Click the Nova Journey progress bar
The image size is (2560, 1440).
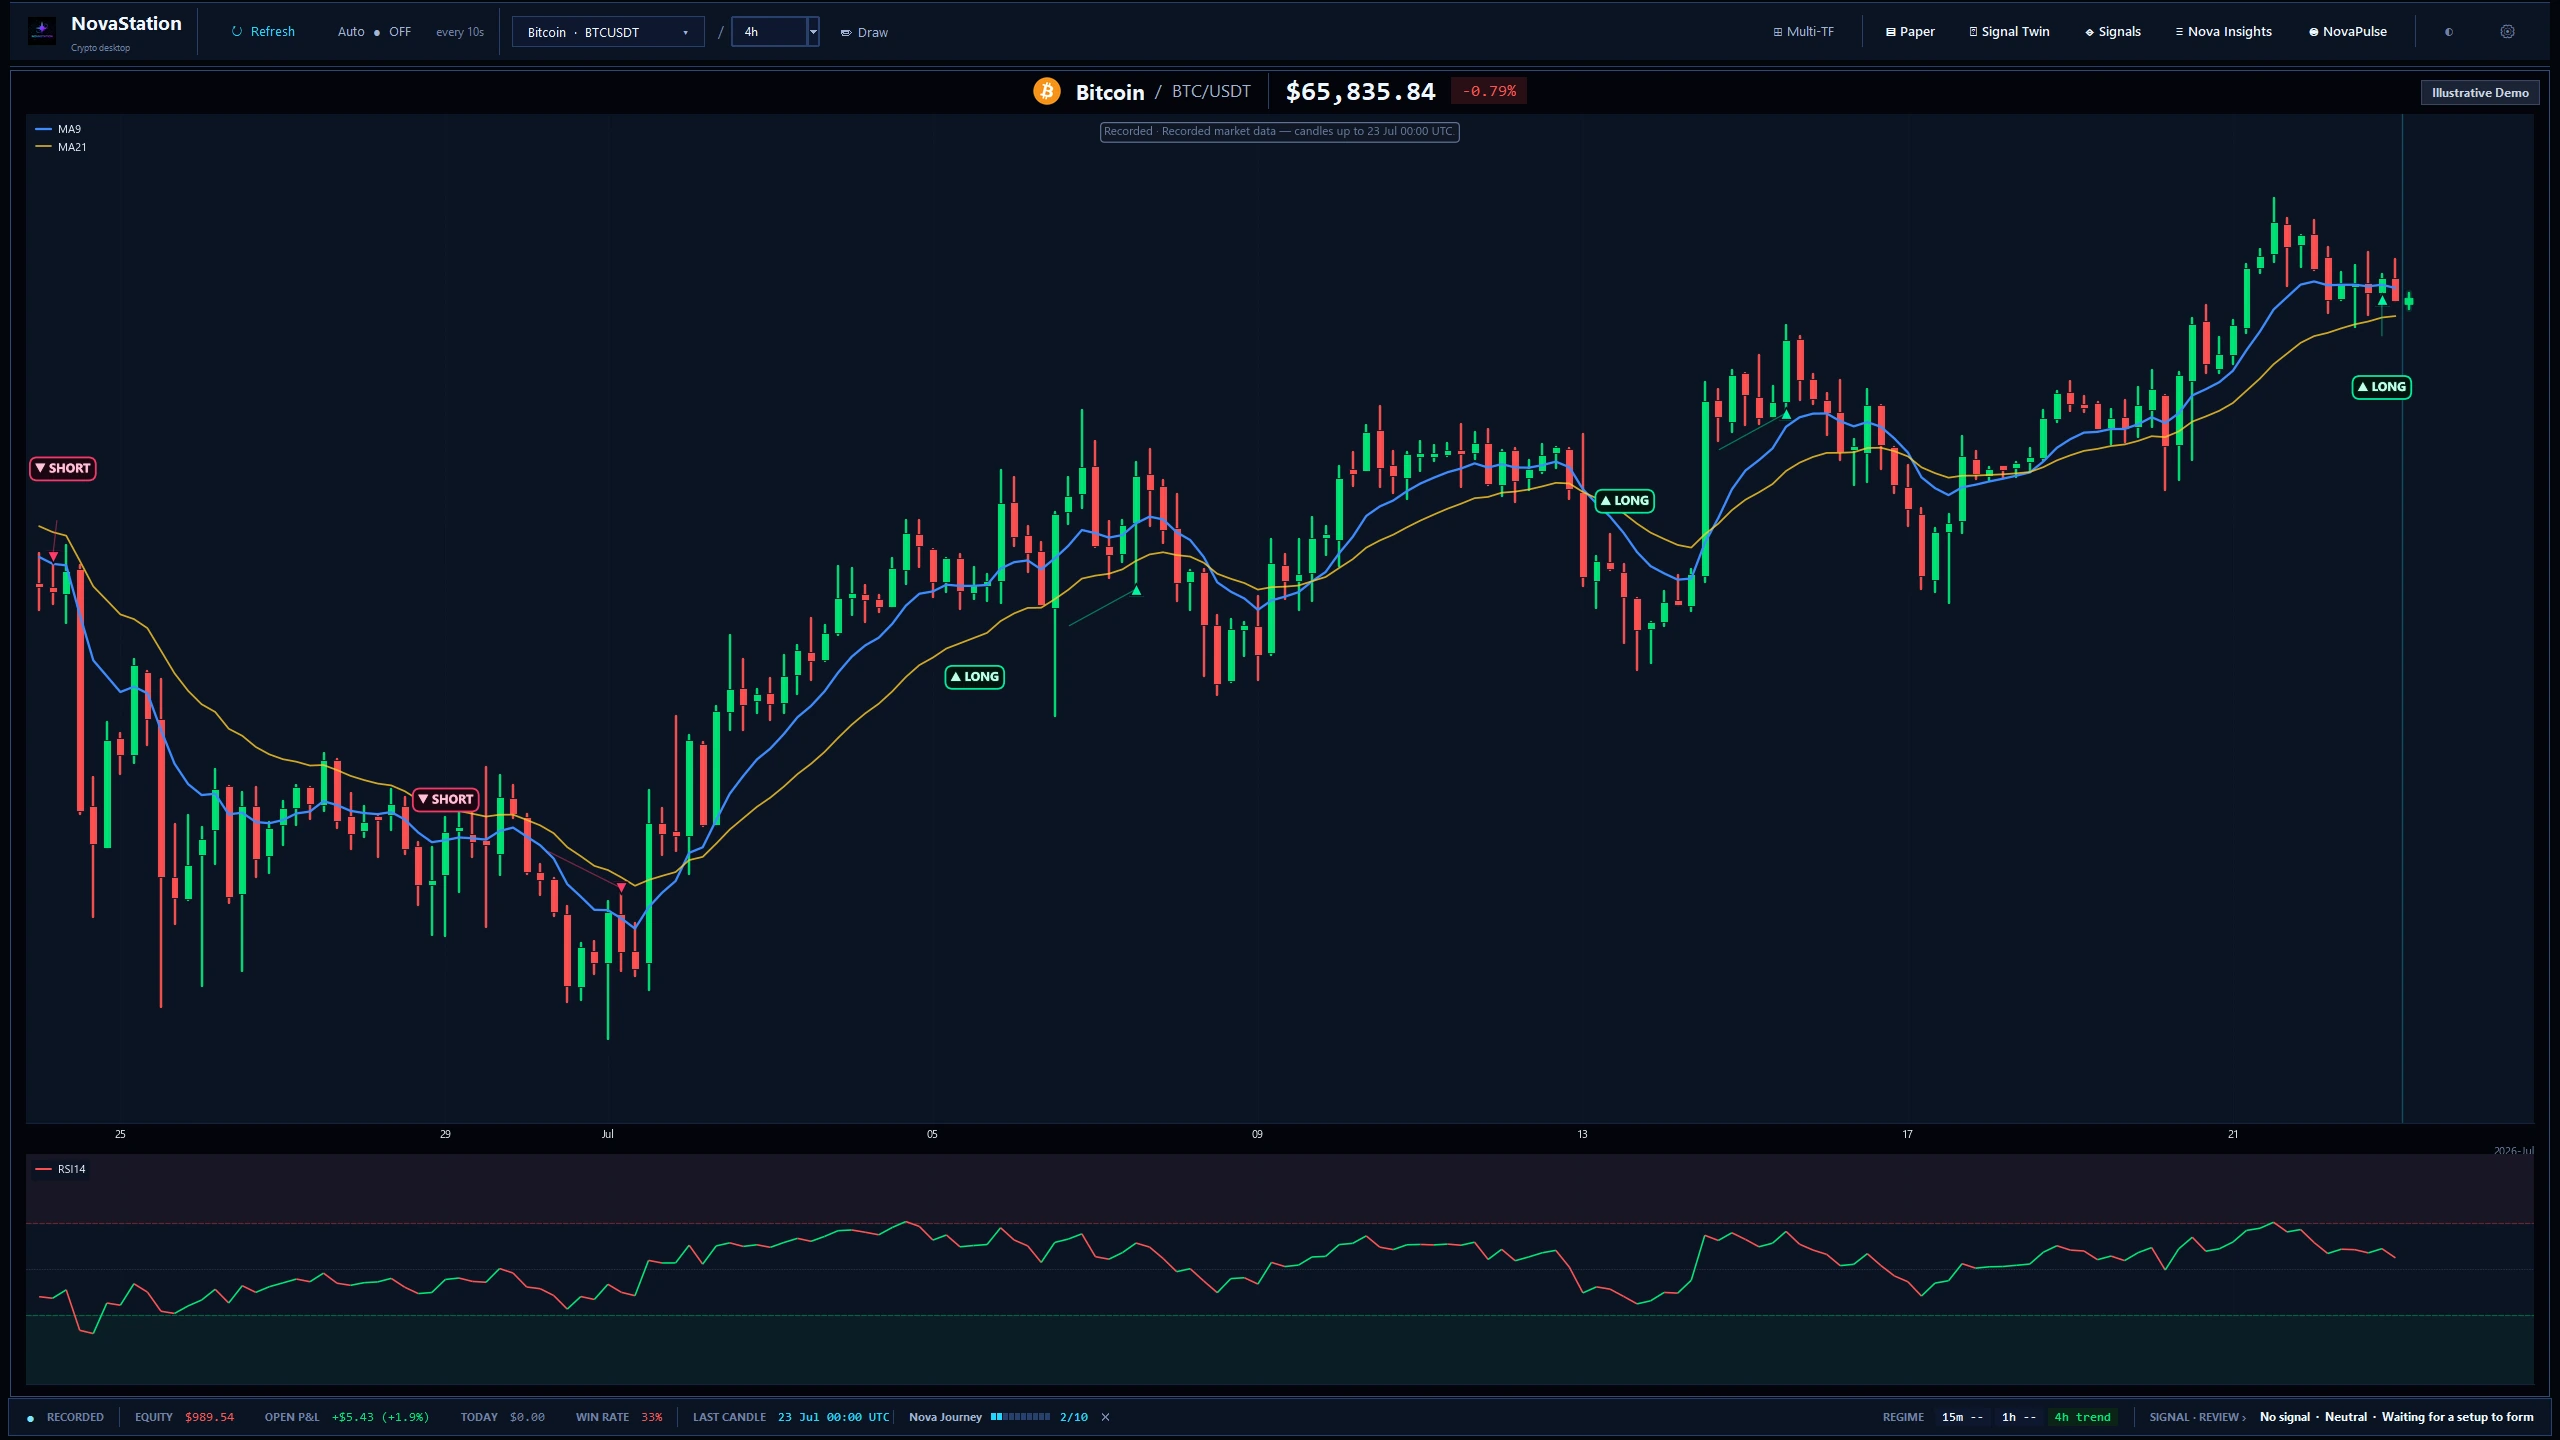click(x=1020, y=1417)
